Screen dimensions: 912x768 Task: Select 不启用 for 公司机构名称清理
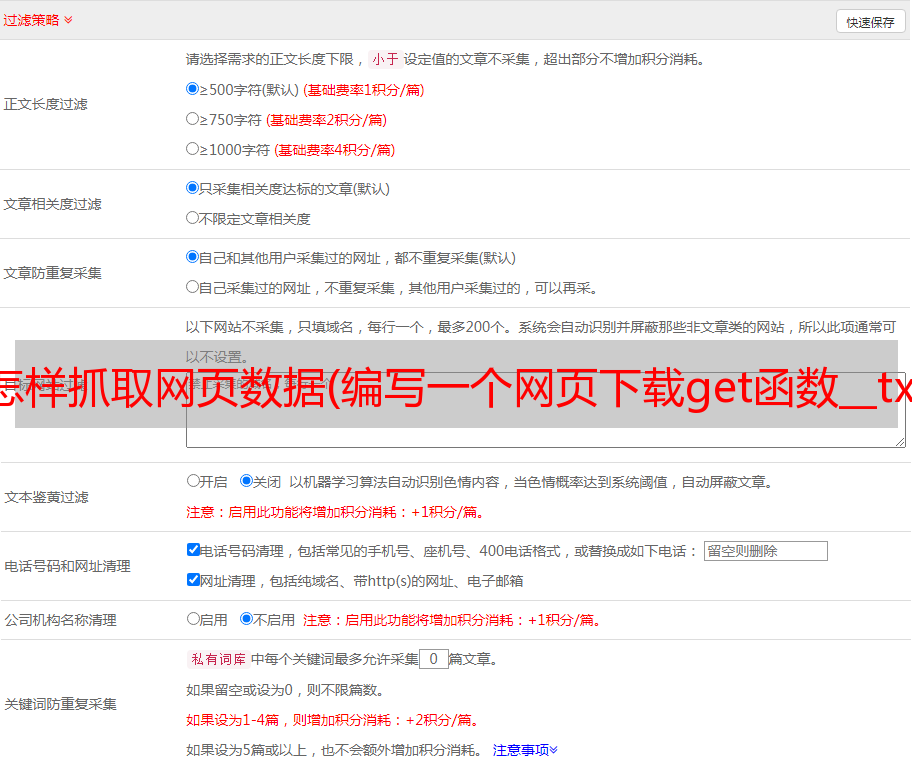[x=246, y=619]
